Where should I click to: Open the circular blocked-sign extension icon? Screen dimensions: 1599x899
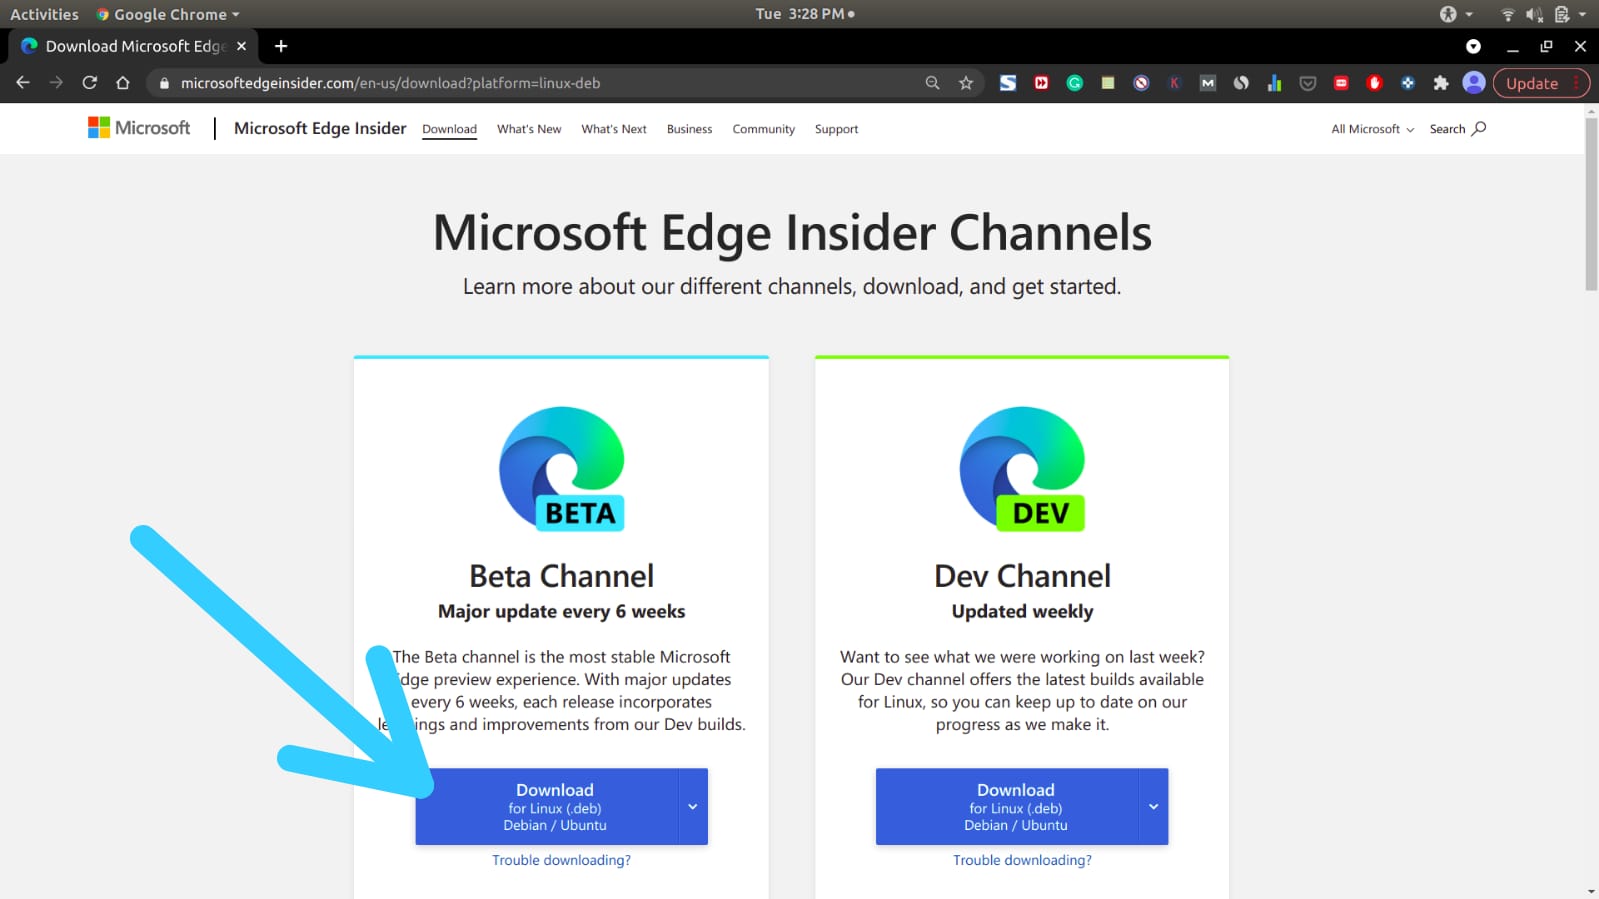[x=1141, y=83]
